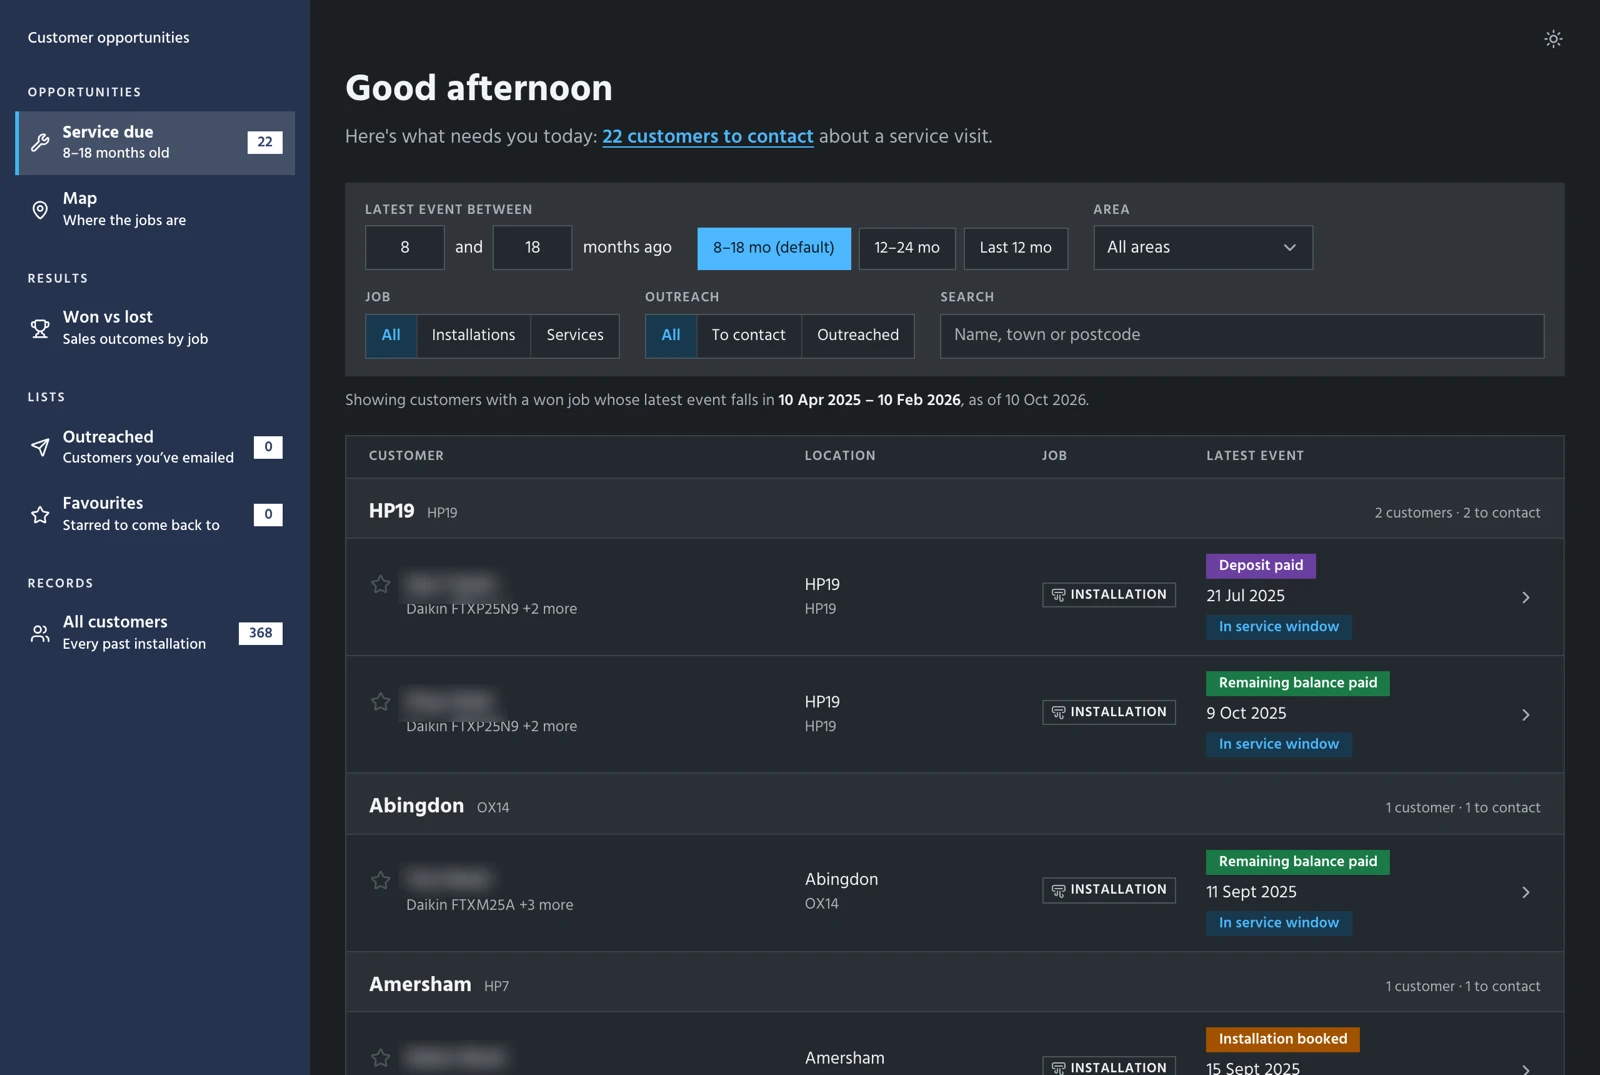Click the Service due wrench icon
Viewport: 1600px width, 1075px height.
(x=40, y=142)
